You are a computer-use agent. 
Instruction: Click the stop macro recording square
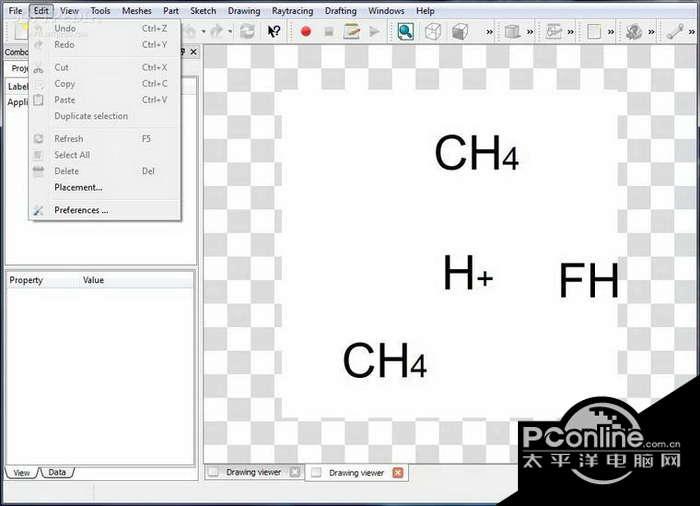coord(329,31)
